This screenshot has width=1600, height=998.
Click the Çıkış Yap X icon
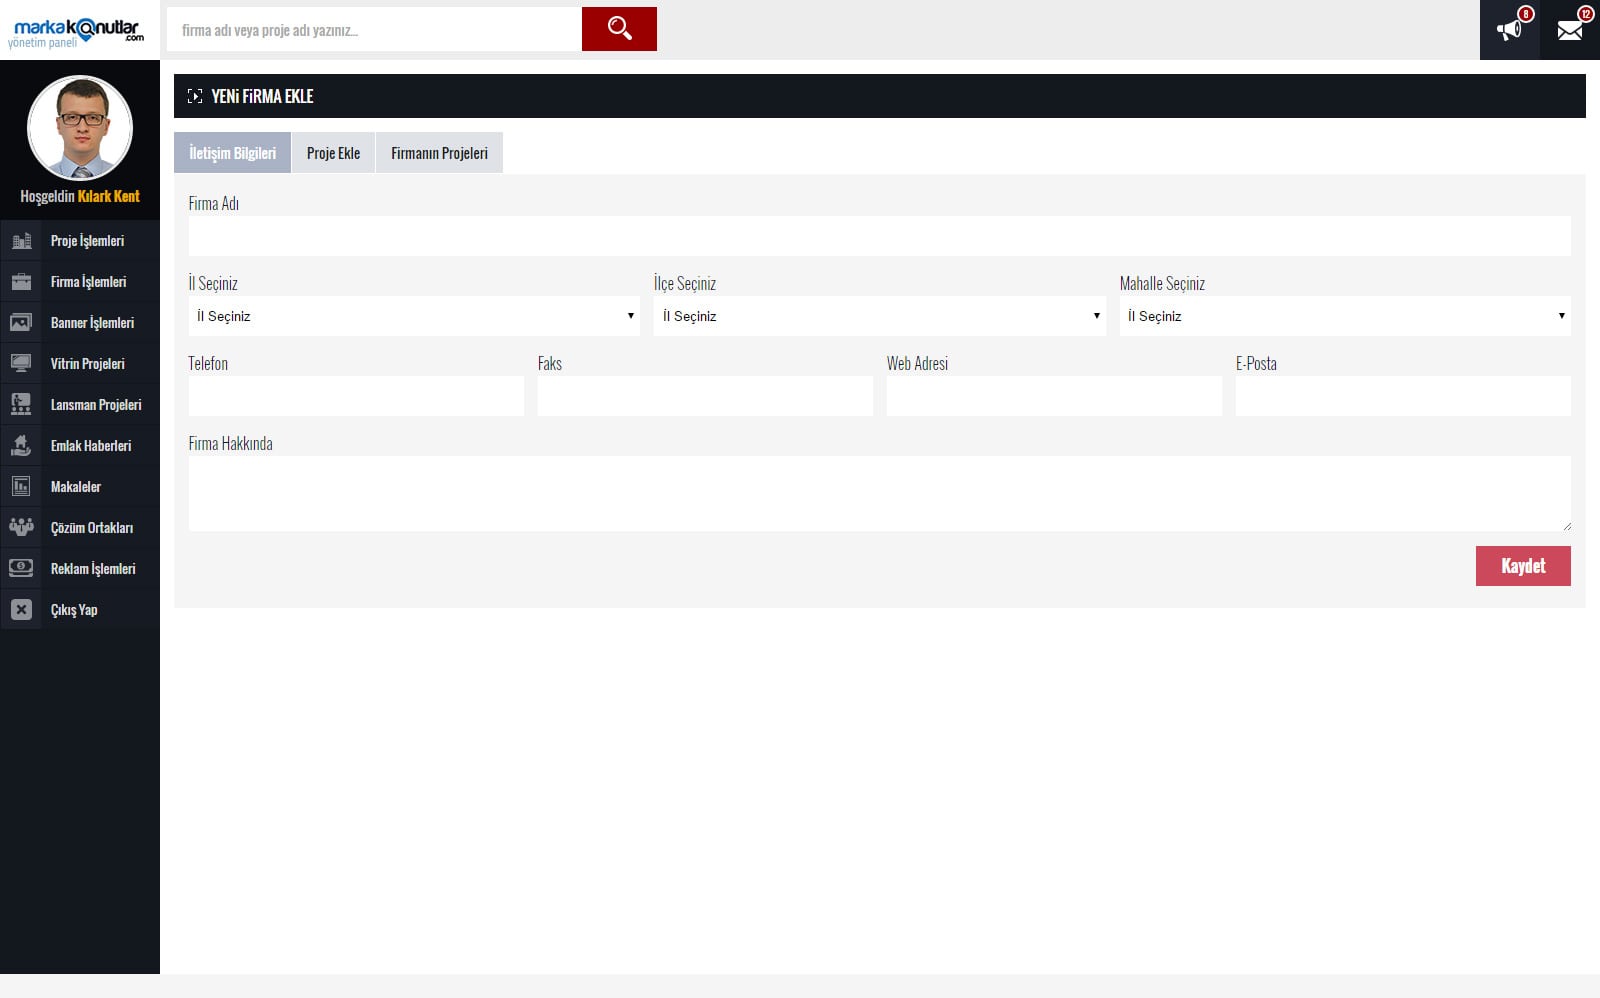coord(21,610)
